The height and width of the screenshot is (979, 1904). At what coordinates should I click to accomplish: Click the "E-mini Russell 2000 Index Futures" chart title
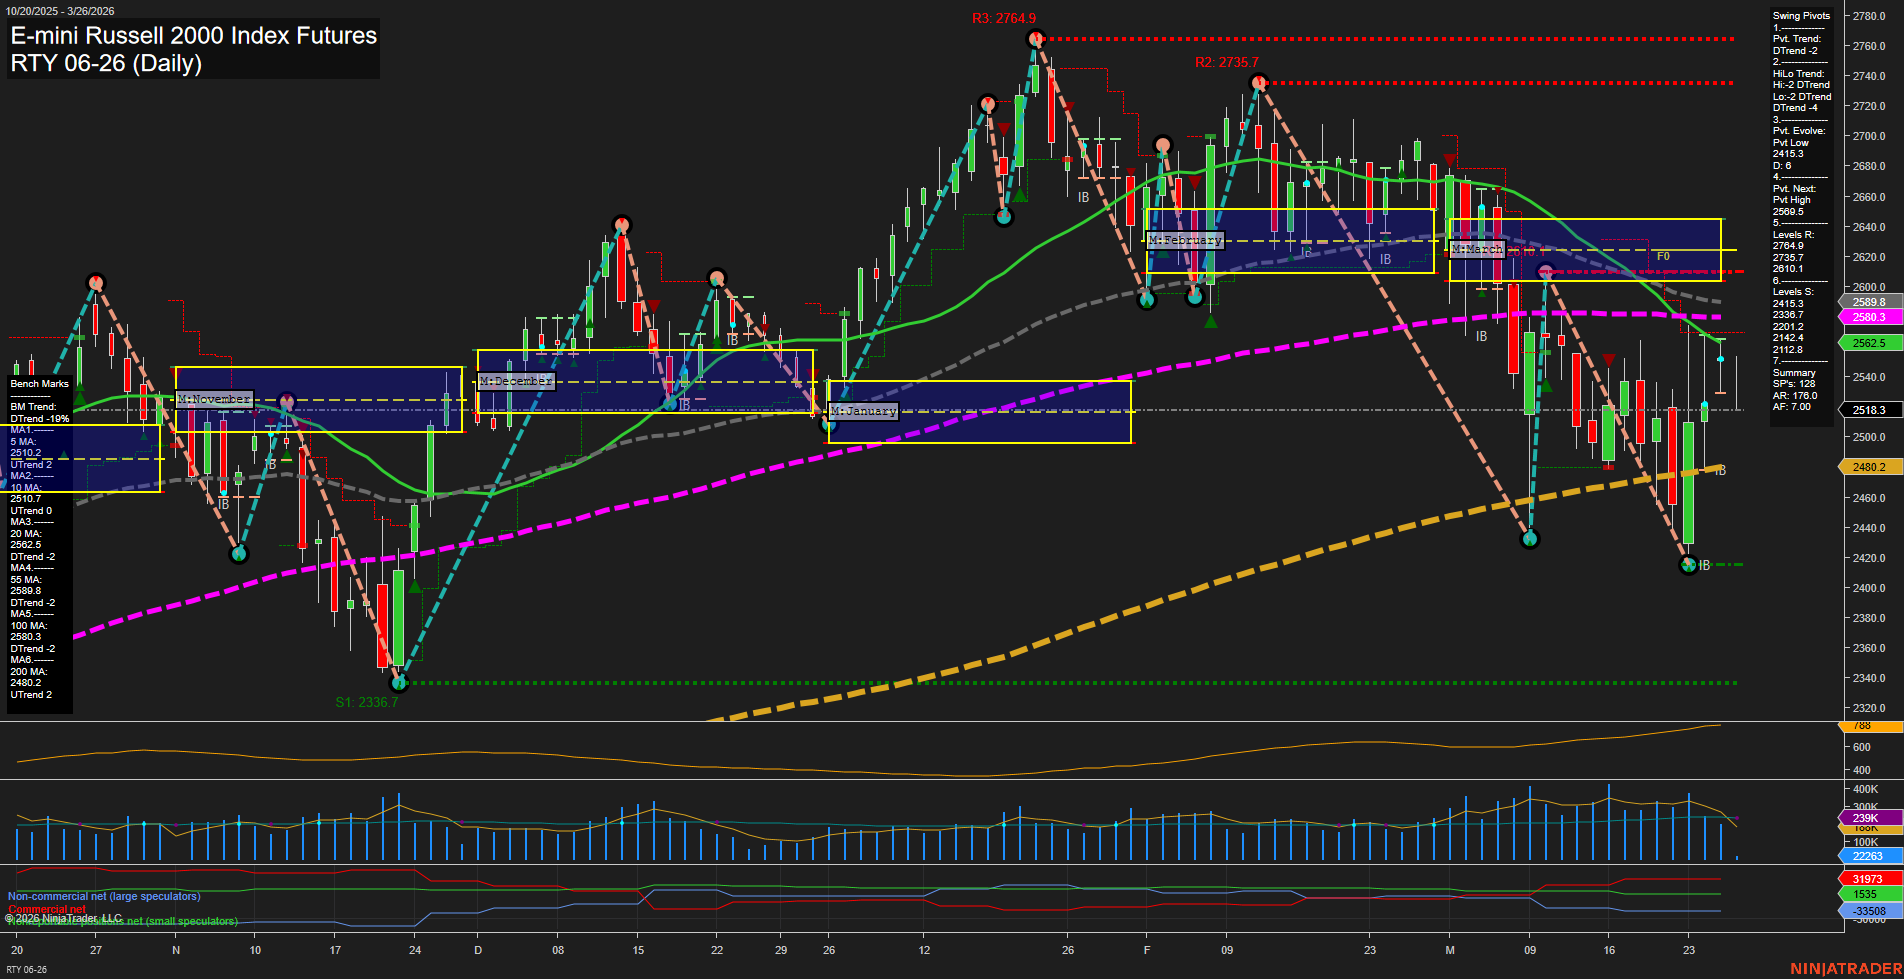(194, 36)
